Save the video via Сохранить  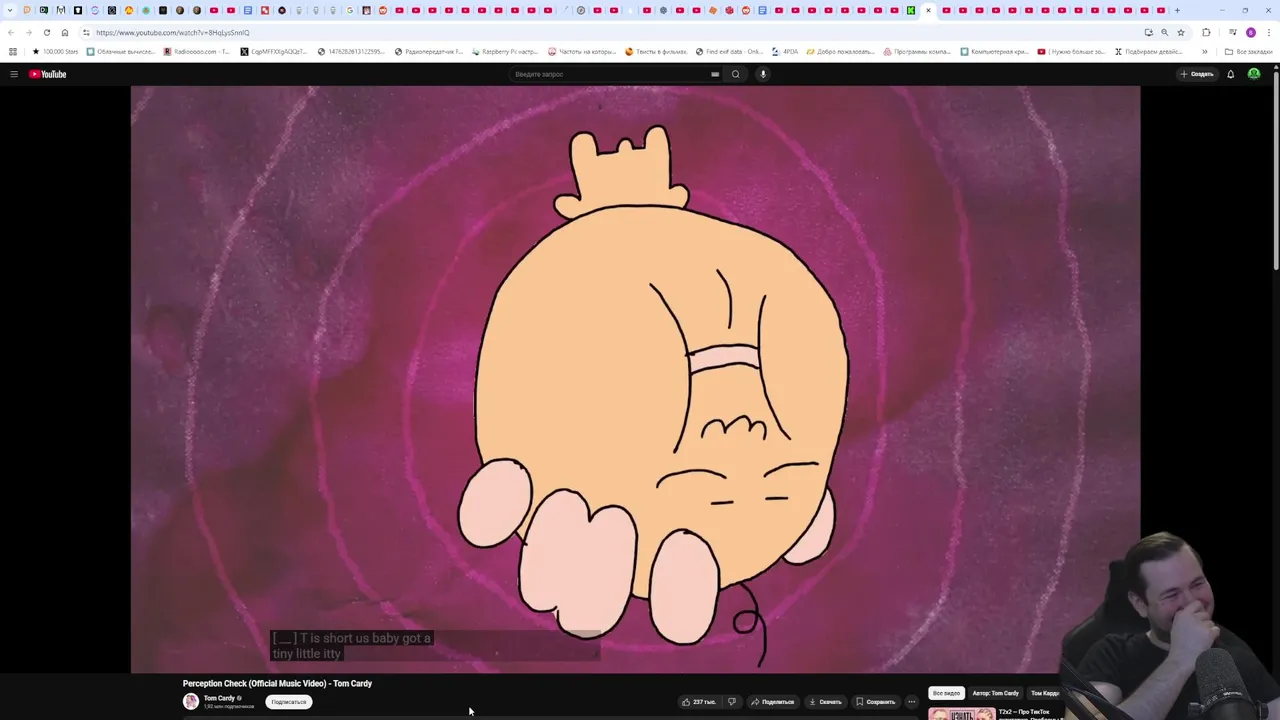(875, 702)
